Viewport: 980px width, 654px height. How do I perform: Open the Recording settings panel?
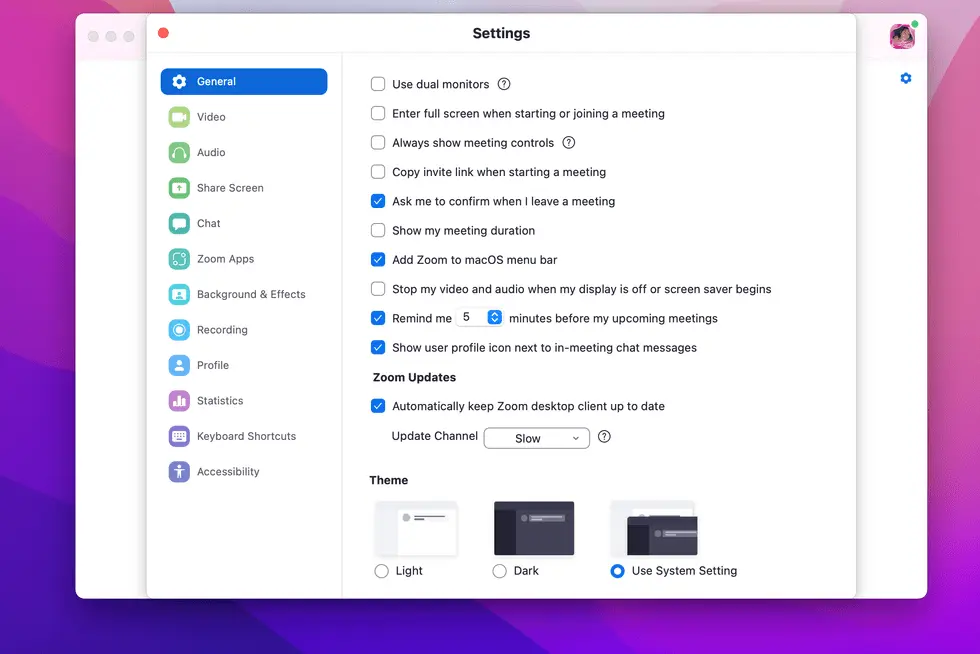point(221,329)
